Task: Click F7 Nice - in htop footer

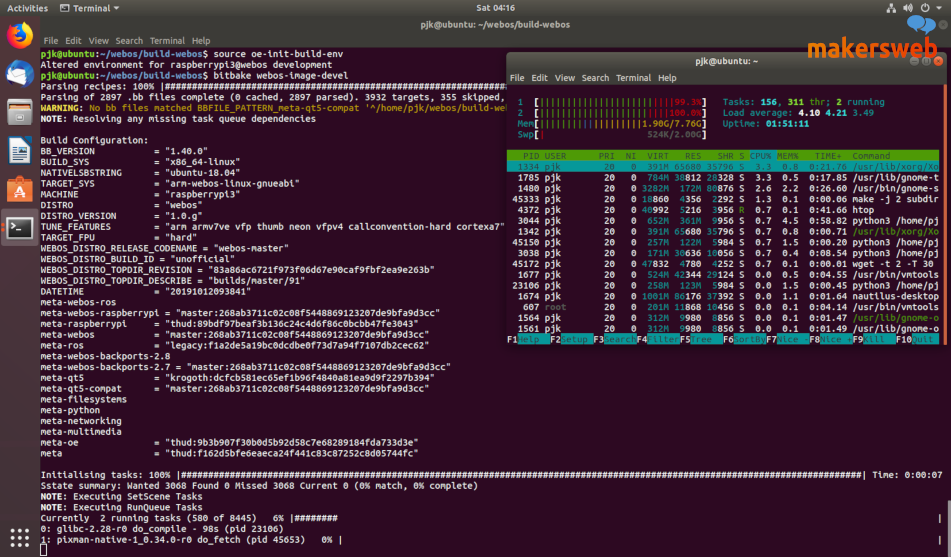Action: point(787,339)
